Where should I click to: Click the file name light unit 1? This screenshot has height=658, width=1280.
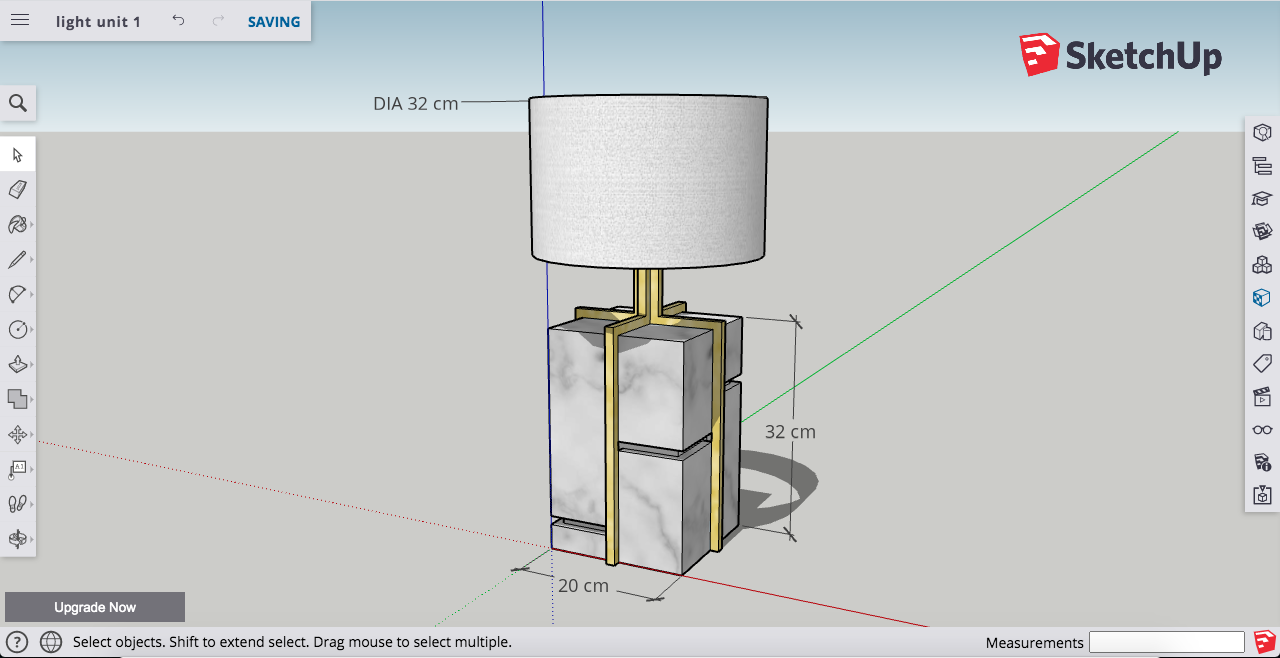(x=98, y=22)
